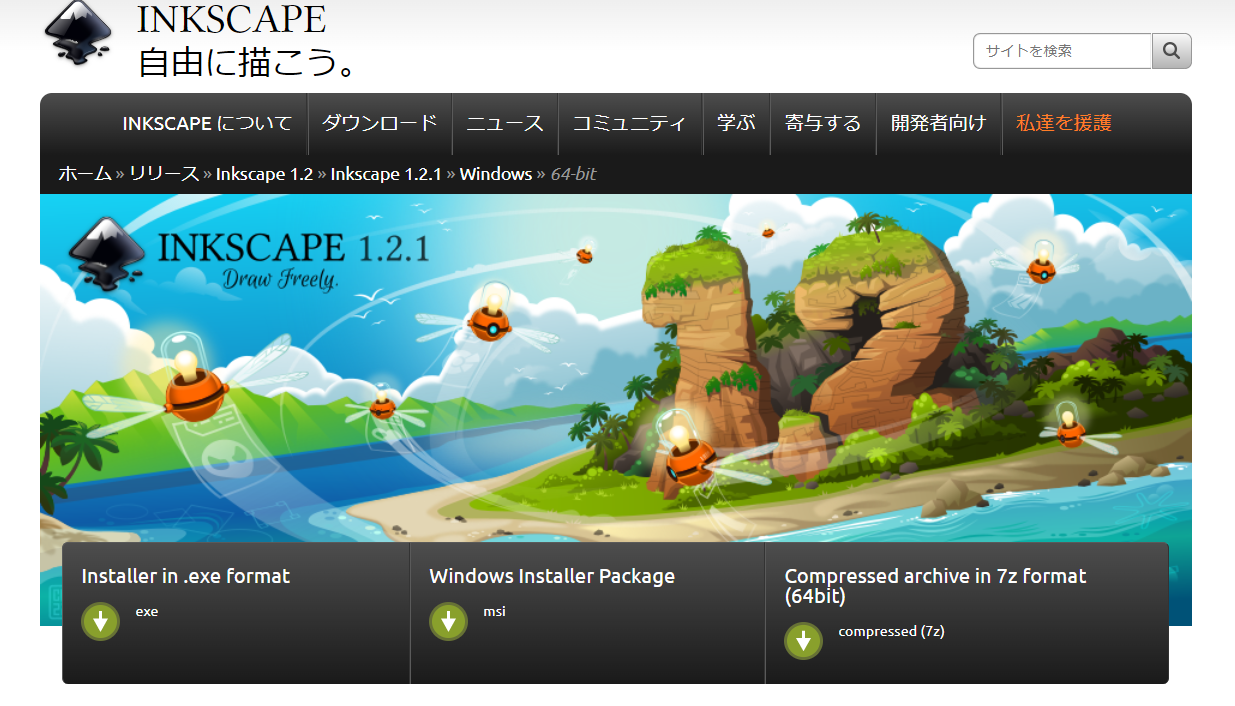Open the INKSCAPE について menu

[207, 124]
